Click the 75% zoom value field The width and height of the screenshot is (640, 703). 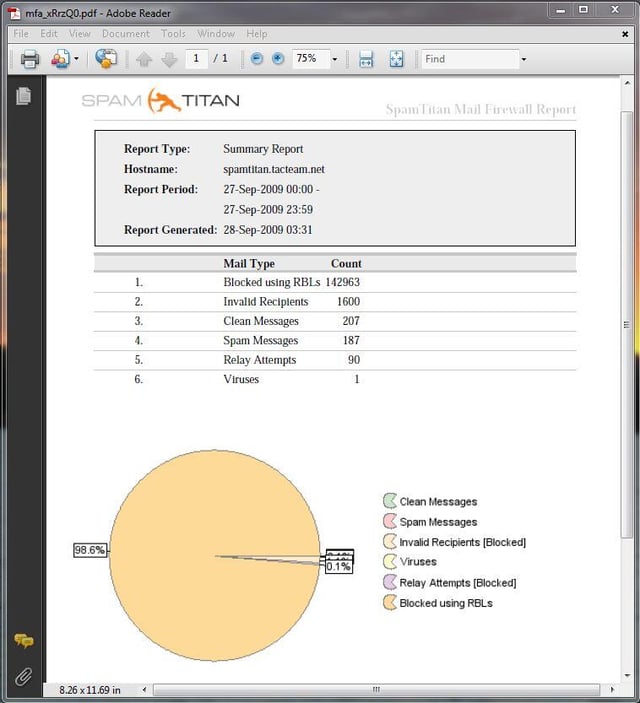click(x=311, y=58)
